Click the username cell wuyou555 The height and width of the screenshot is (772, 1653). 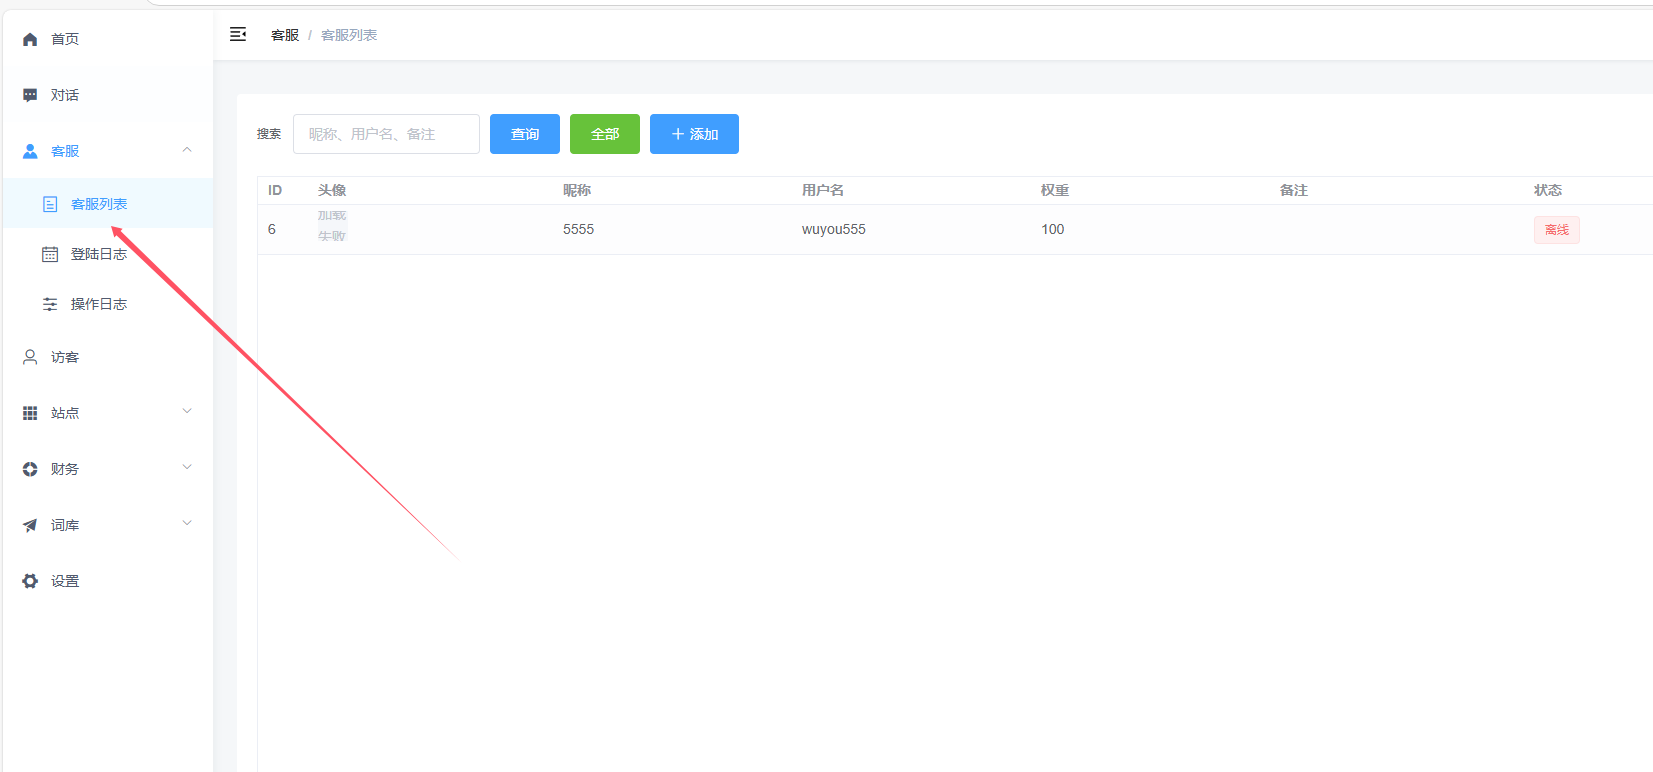click(x=834, y=229)
